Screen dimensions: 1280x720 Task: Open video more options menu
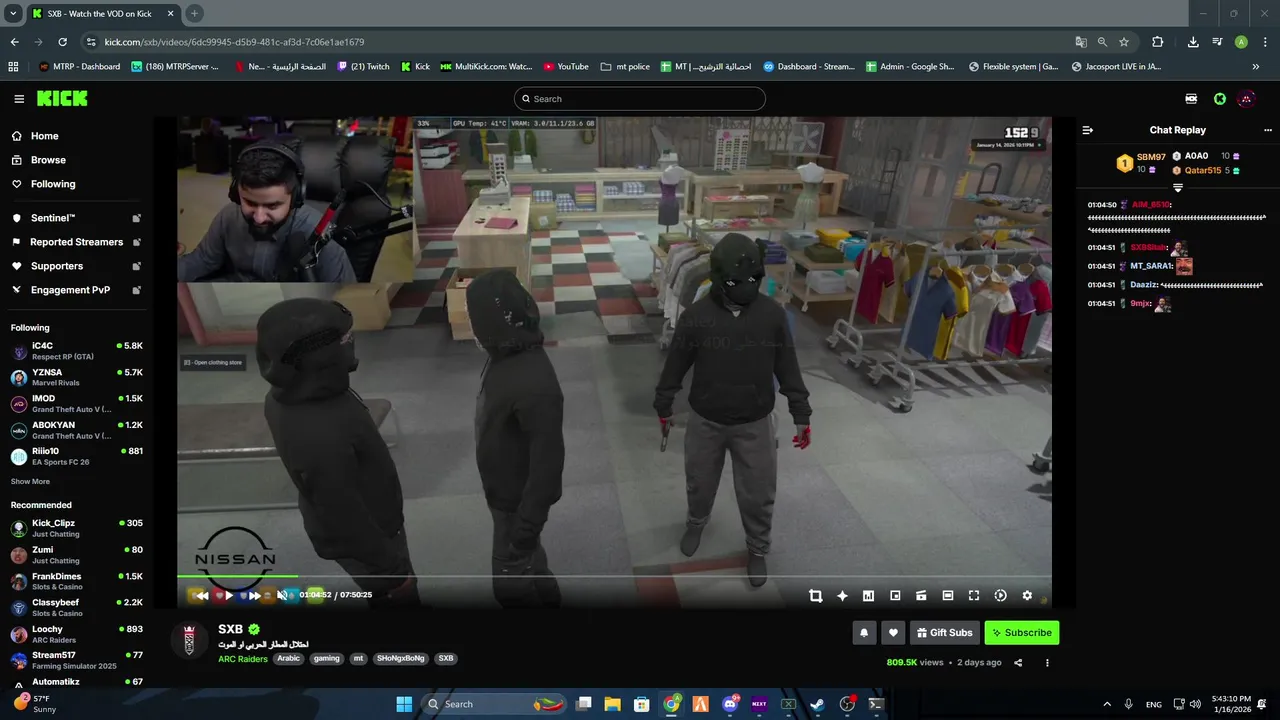1047,662
